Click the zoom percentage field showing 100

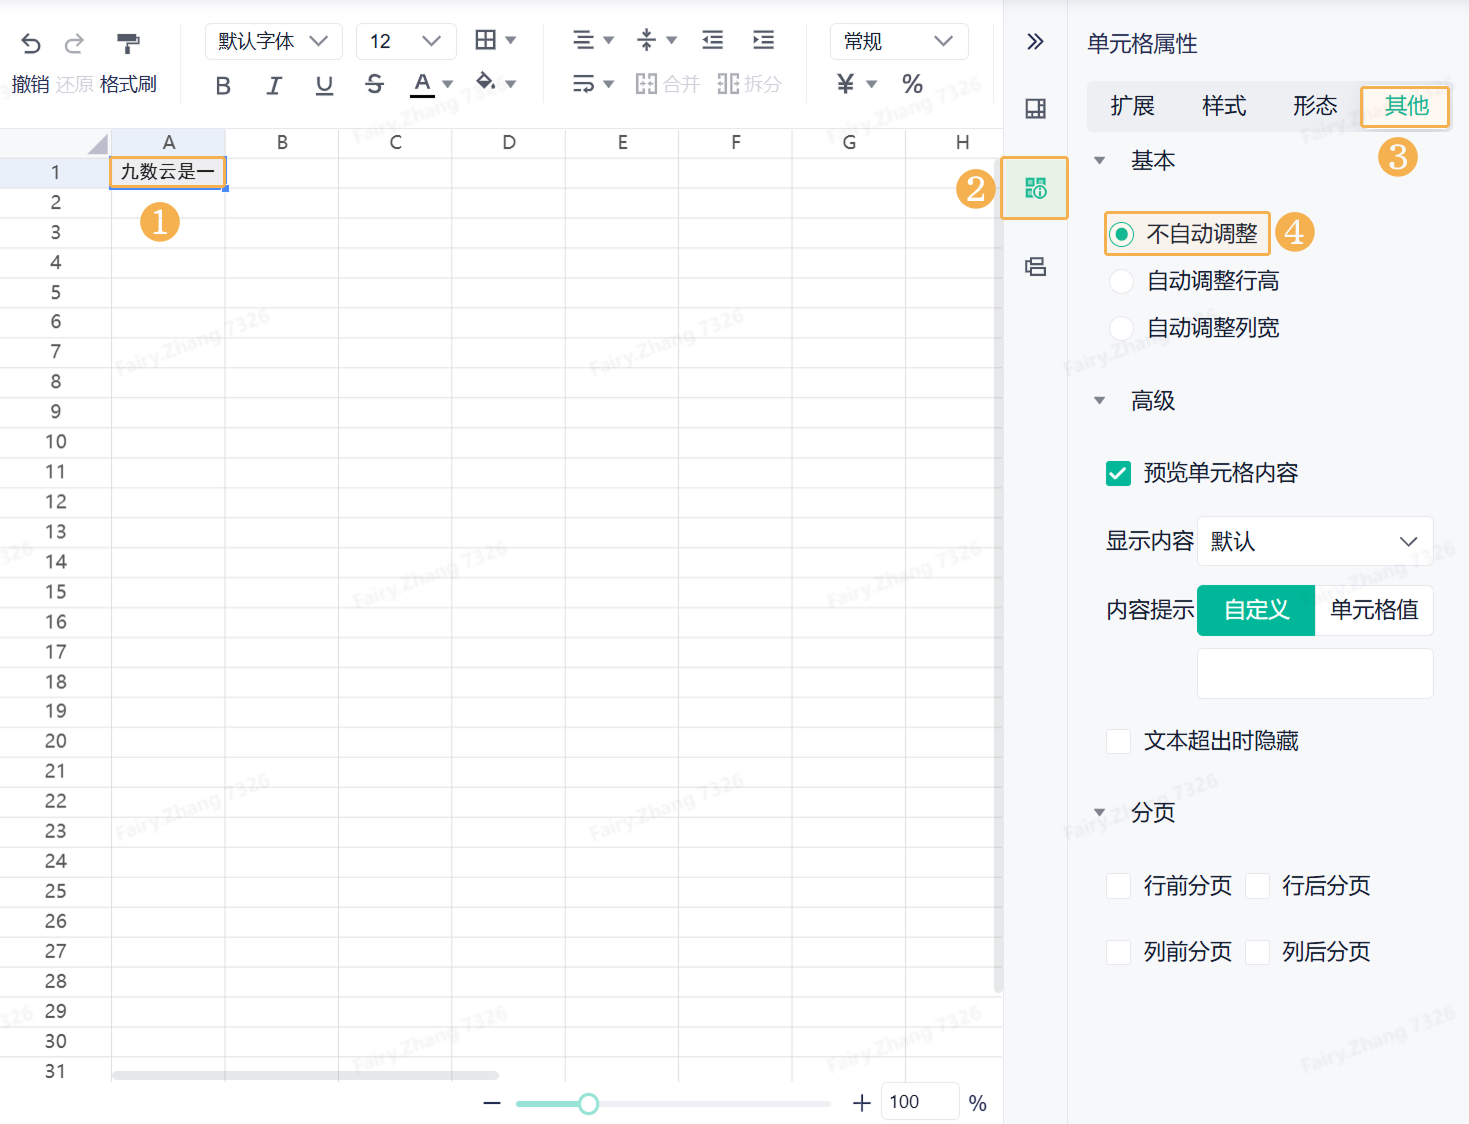coord(920,1102)
